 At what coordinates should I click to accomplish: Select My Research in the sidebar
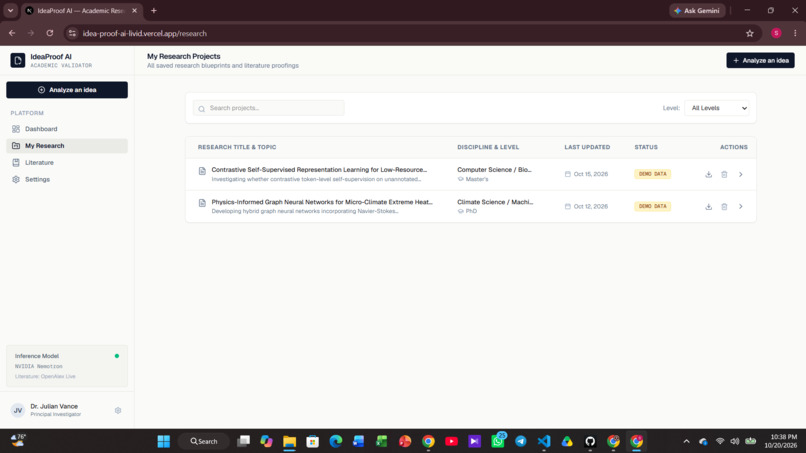coord(67,146)
